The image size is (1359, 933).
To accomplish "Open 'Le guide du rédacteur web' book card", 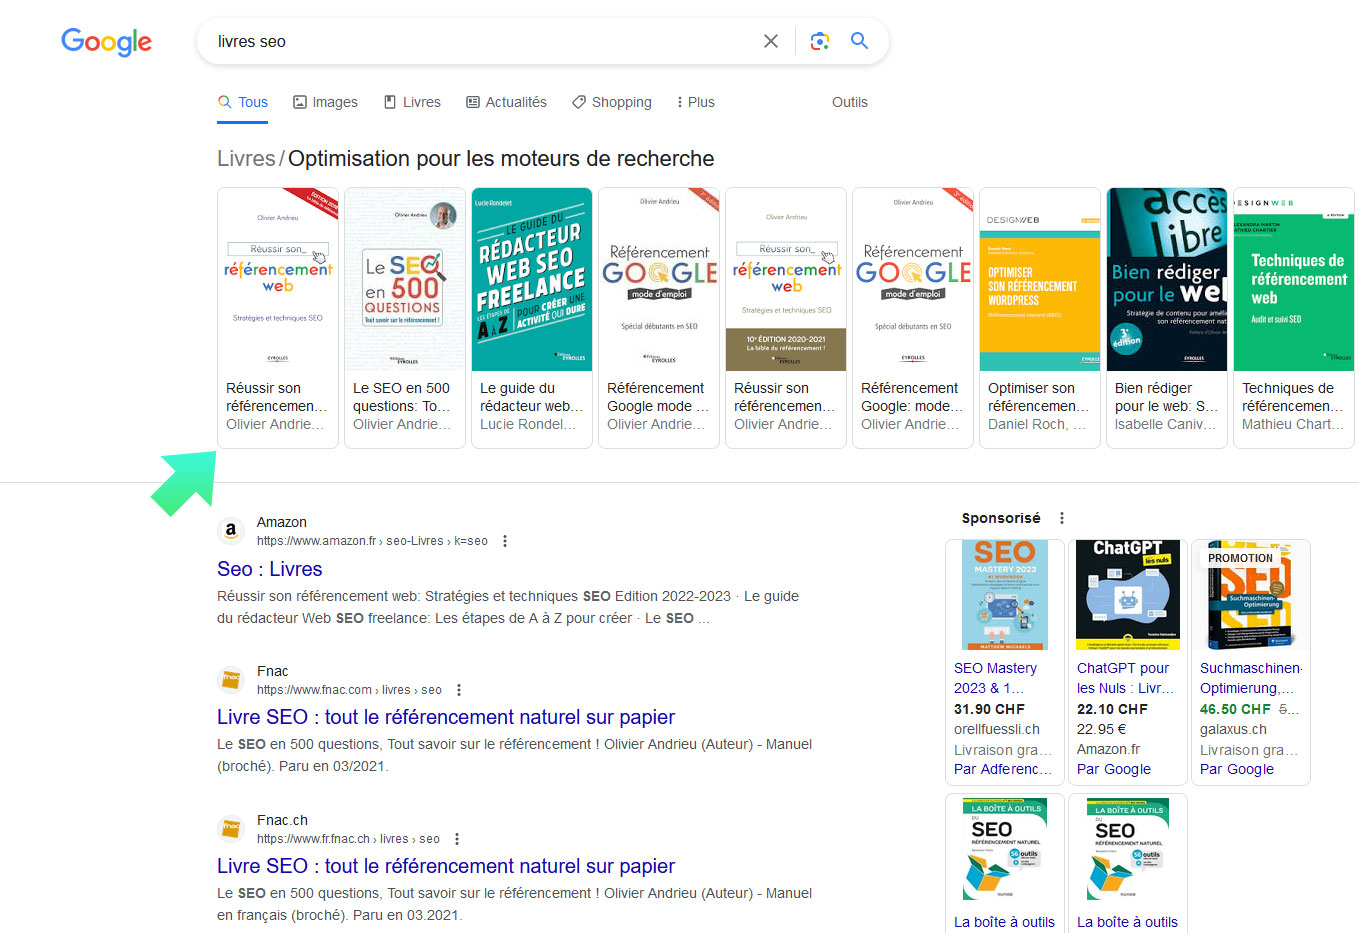I will 532,318.
